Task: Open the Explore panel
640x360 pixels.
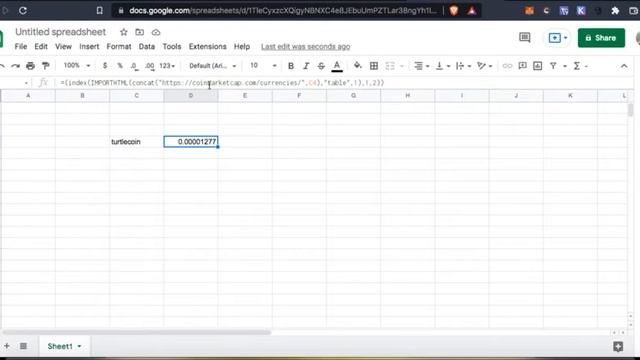Action: 618,347
